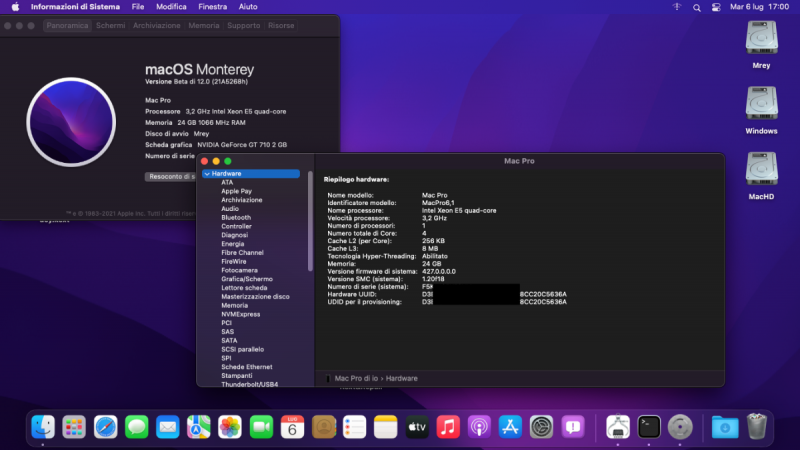Switch to the Memoria tab
Screen dimensions: 800x450
tap(204, 25)
